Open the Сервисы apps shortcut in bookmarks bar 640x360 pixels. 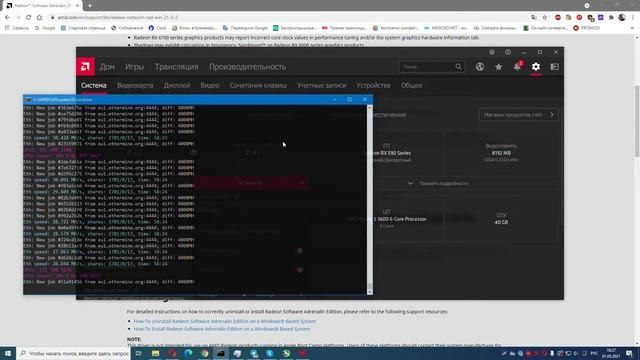16,28
